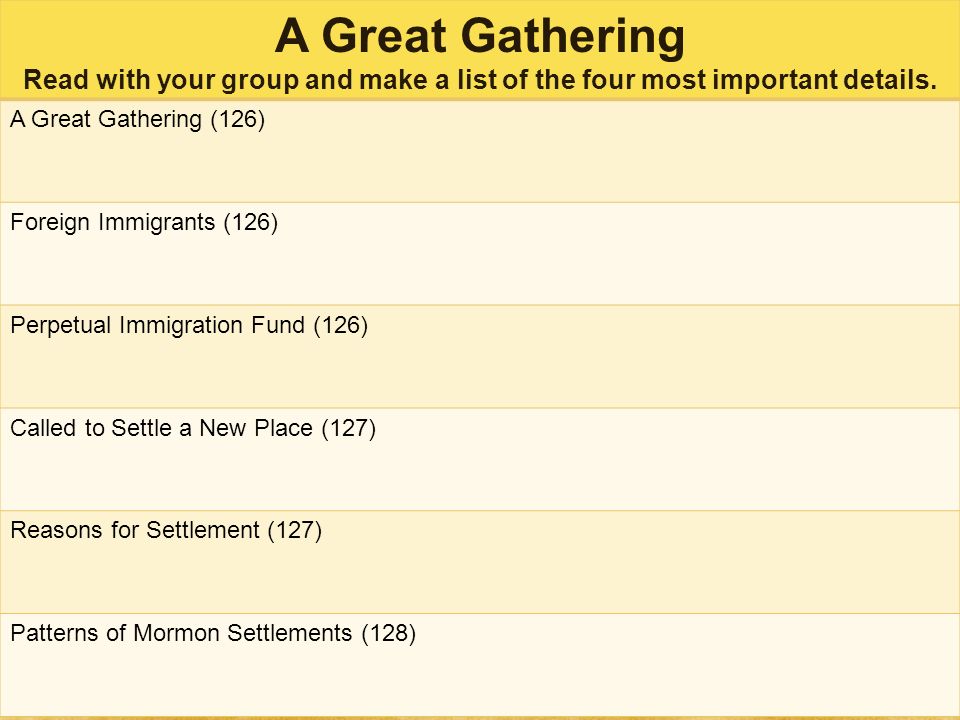Click blank notes area under A Great Gathering row
Viewport: 960px width, 720px height.
coord(480,167)
